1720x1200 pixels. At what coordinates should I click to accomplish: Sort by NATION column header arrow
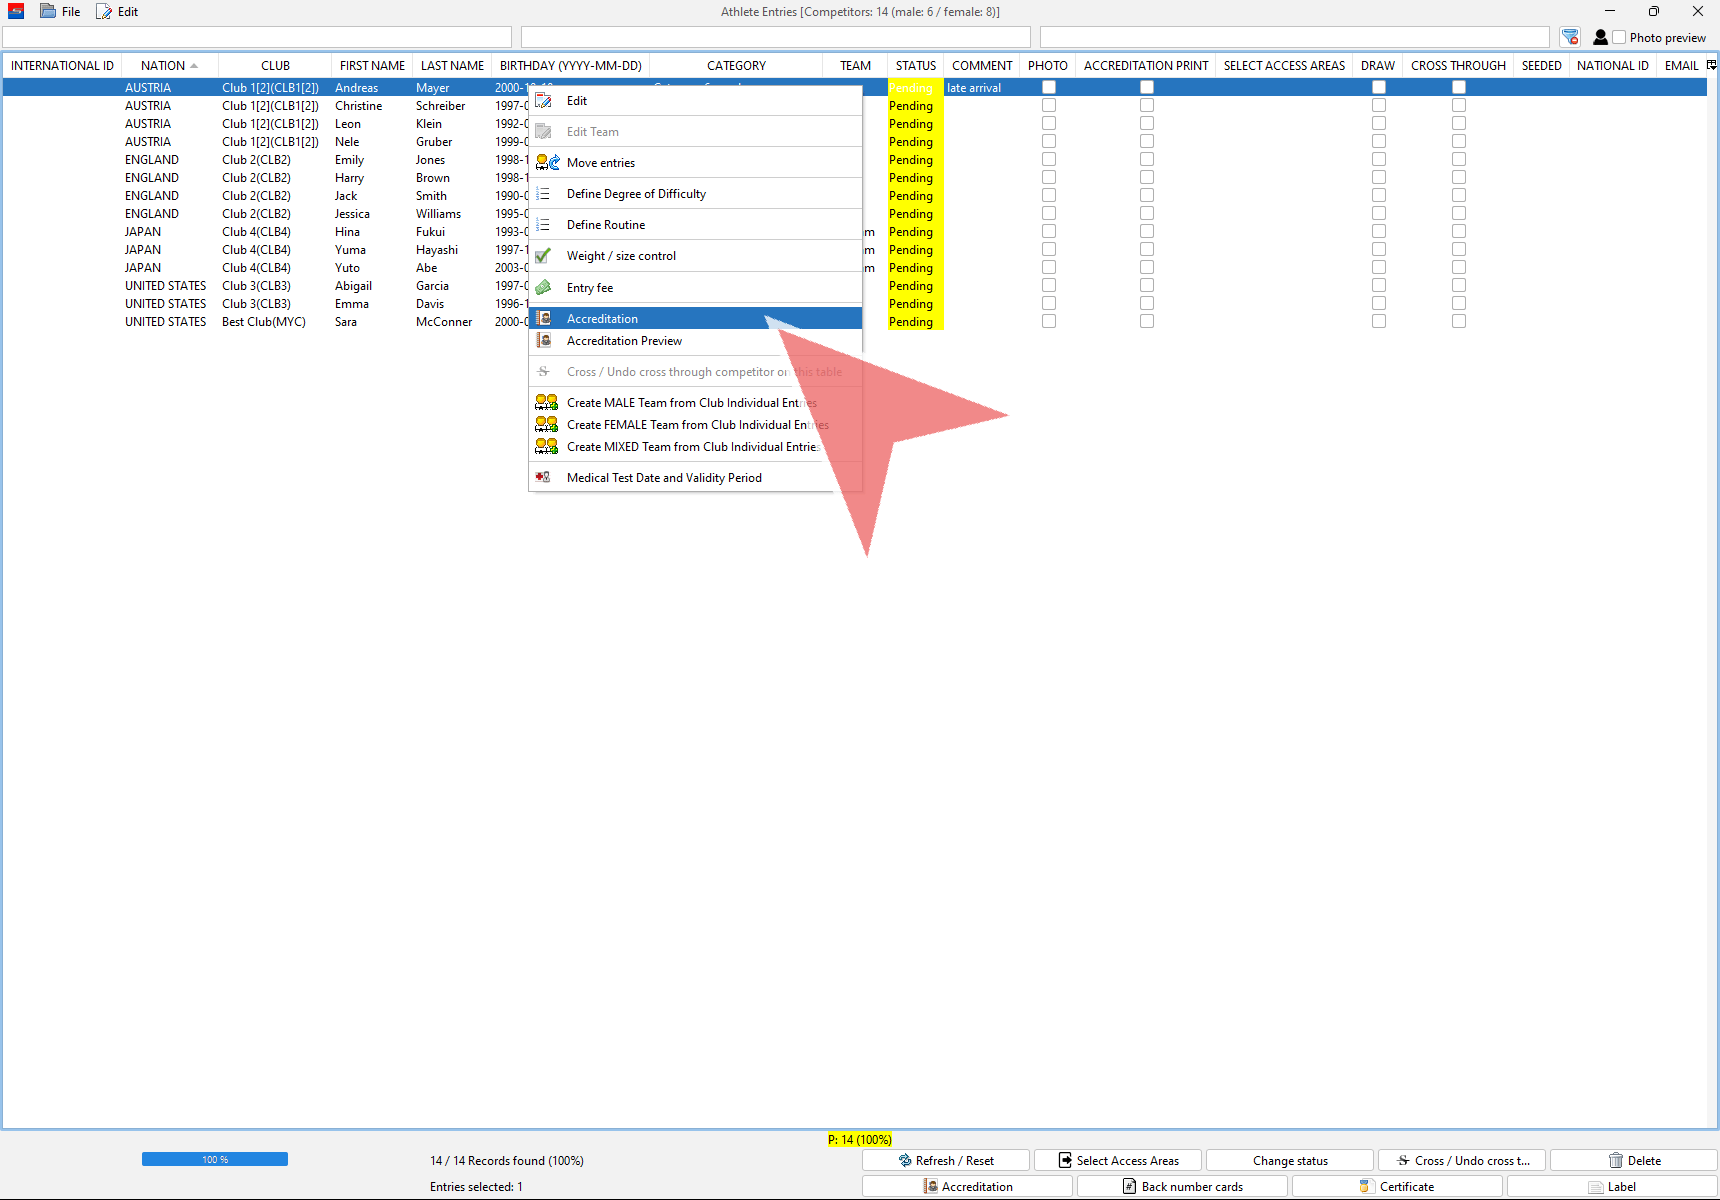[x=194, y=66]
